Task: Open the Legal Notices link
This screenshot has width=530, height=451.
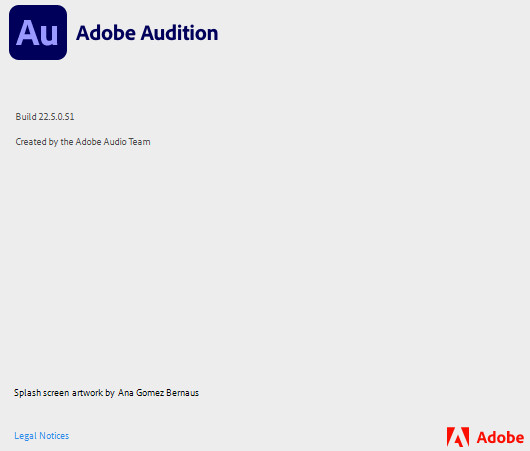Action: (42, 436)
